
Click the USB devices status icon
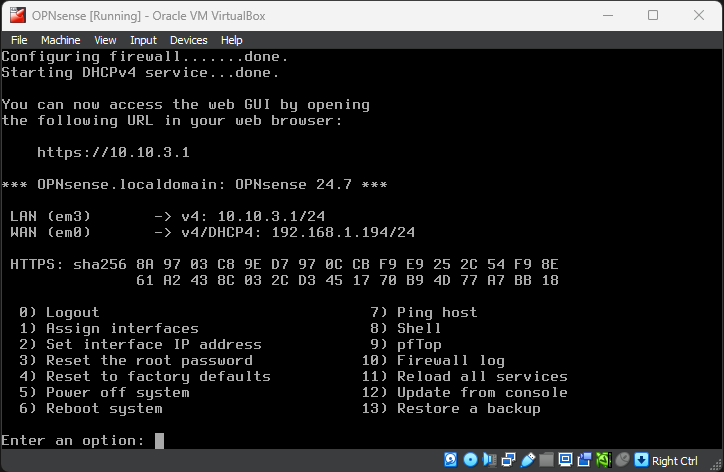point(527,460)
